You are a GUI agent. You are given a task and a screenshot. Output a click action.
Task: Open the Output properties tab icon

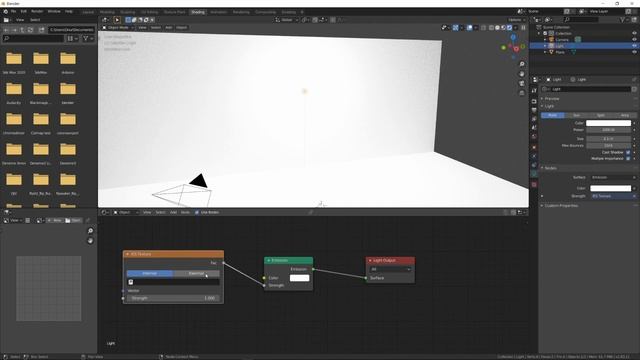click(x=534, y=110)
